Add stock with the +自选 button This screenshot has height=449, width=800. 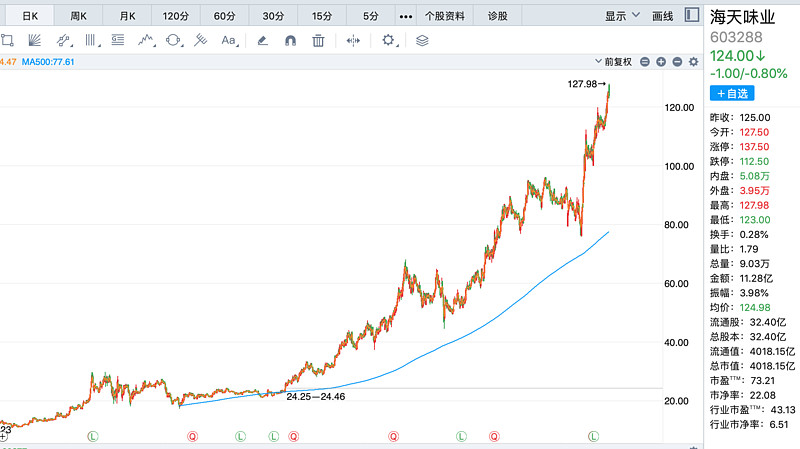[x=730, y=93]
